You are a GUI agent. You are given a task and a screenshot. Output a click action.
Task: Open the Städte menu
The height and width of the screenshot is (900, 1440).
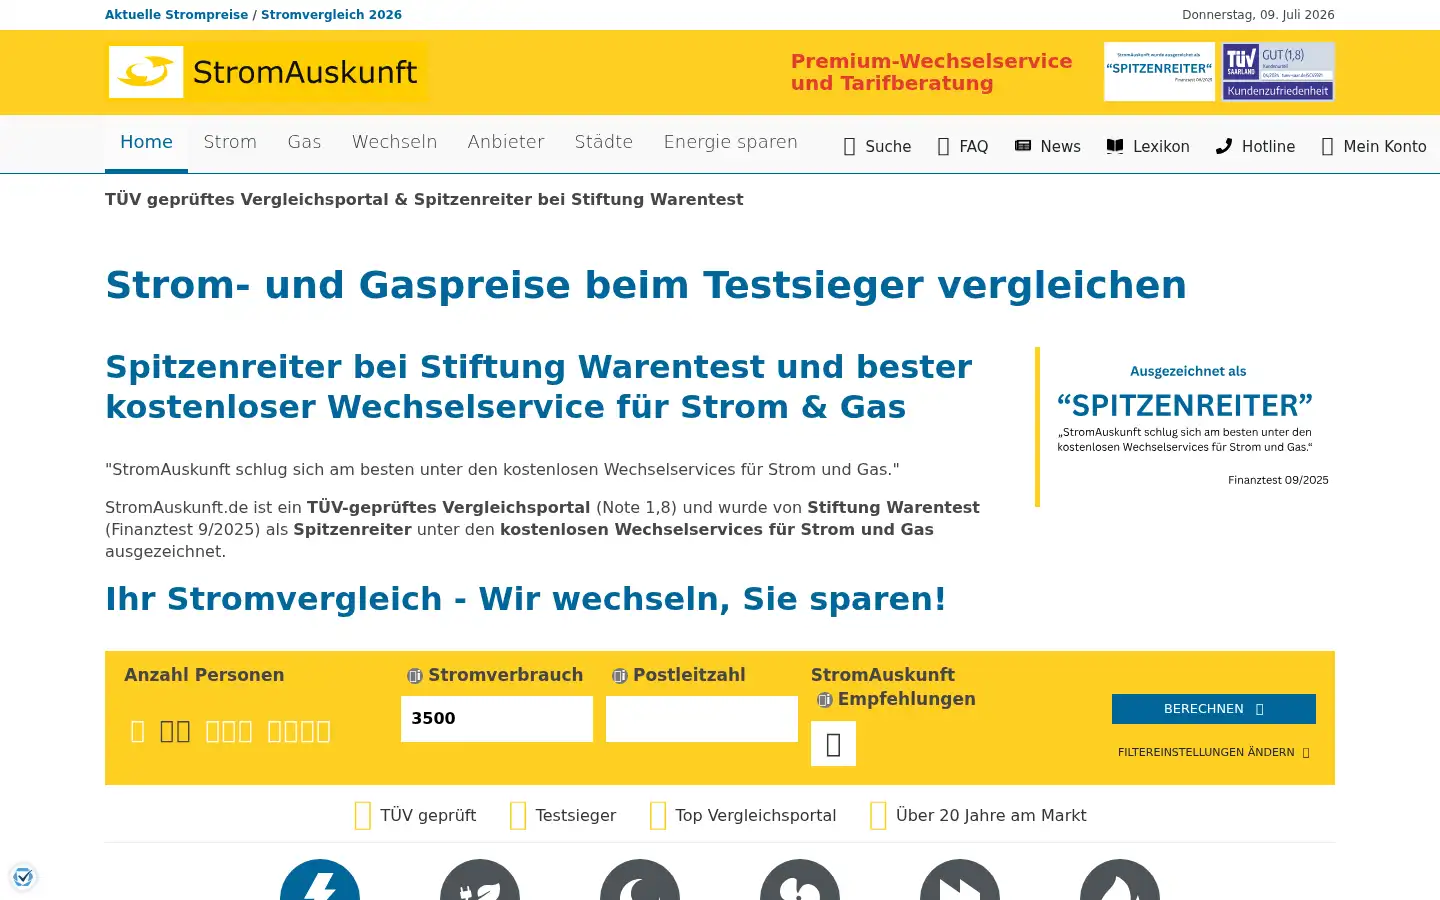click(604, 142)
